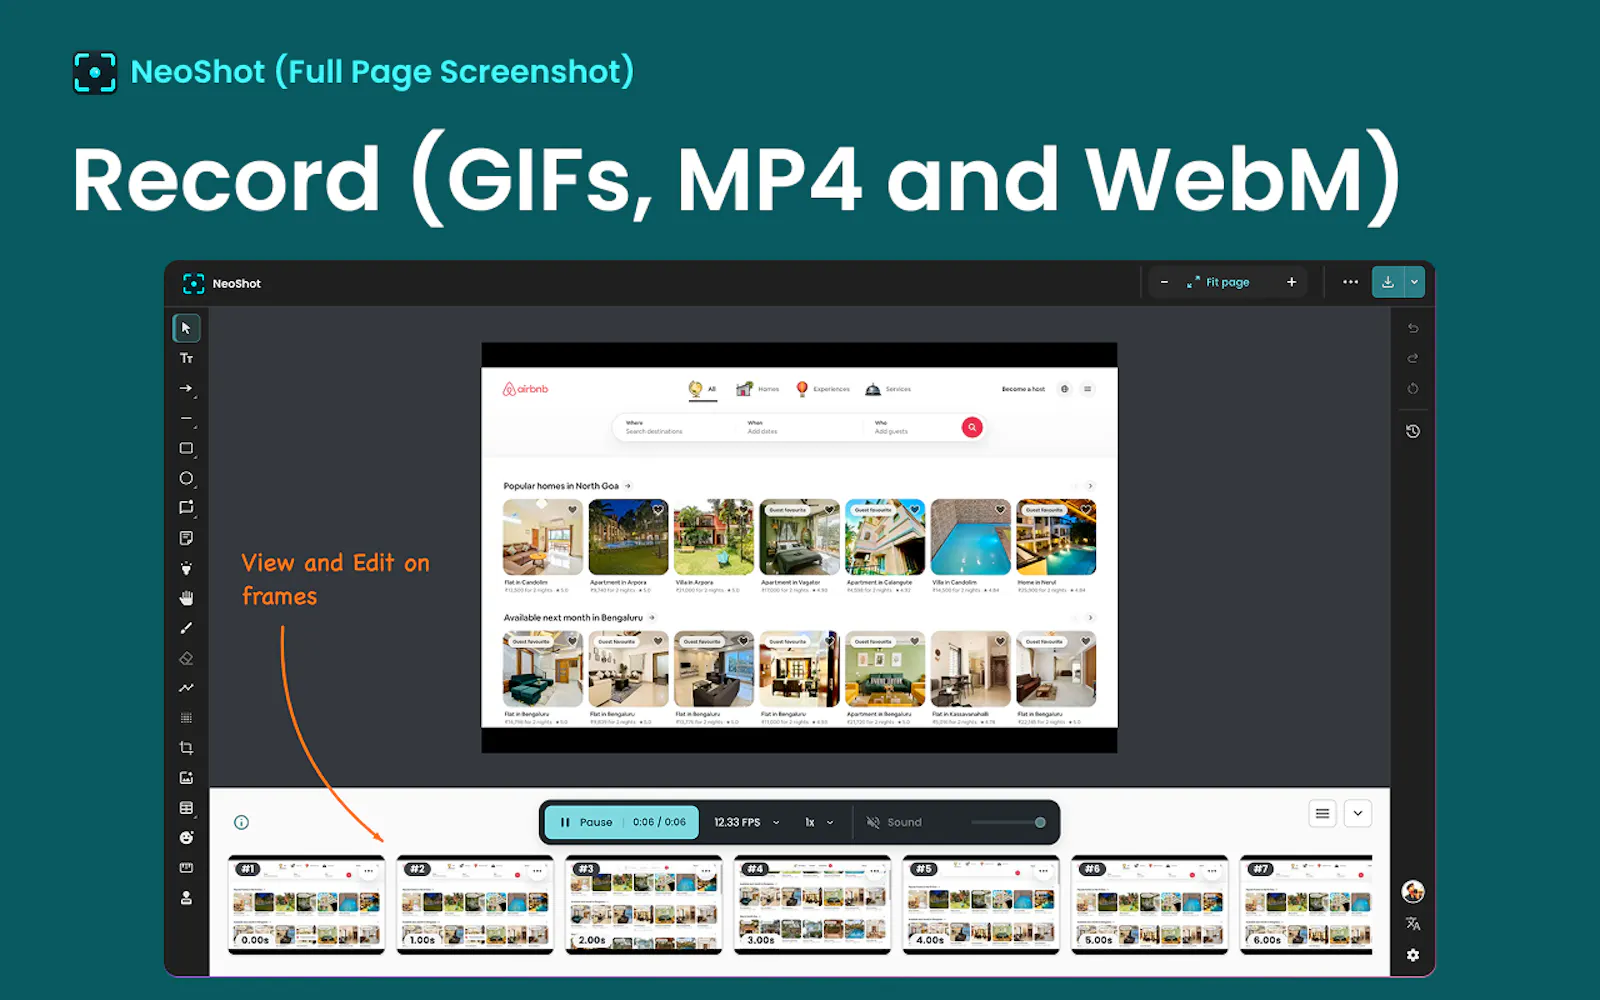Click the download button
The width and height of the screenshot is (1600, 1000).
coord(1388,282)
